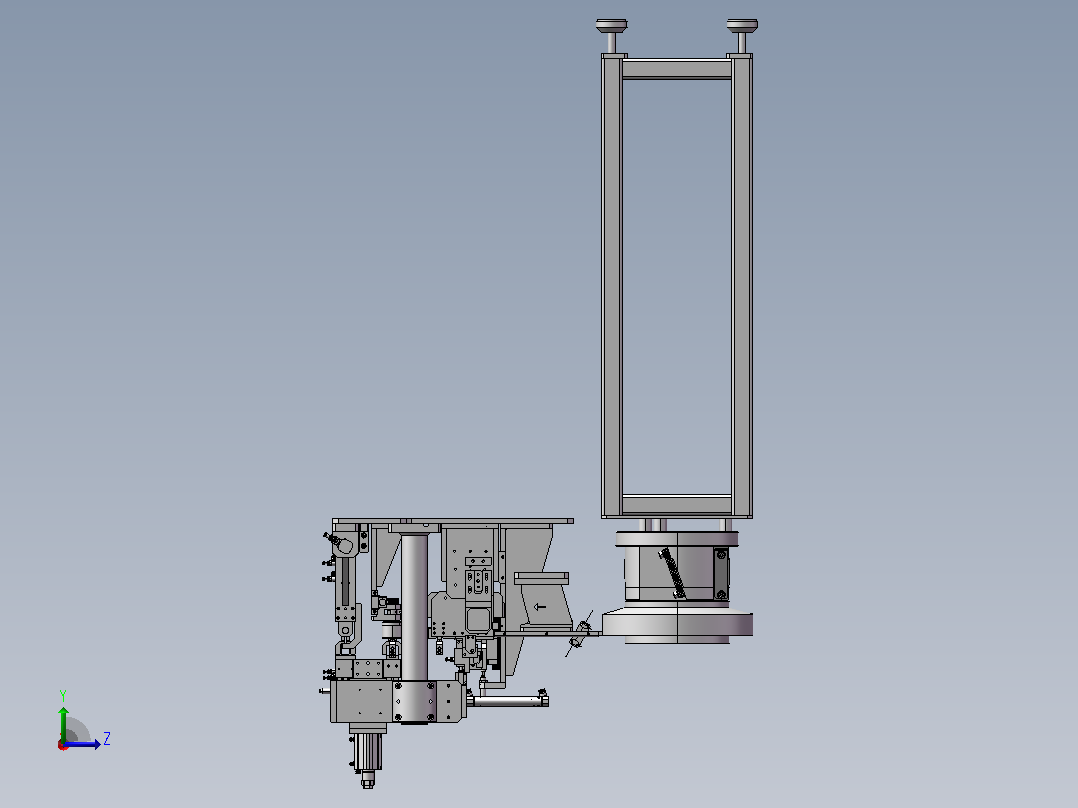The width and height of the screenshot is (1078, 808).
Task: Select the right upright post of the tall frame
Action: click(742, 287)
